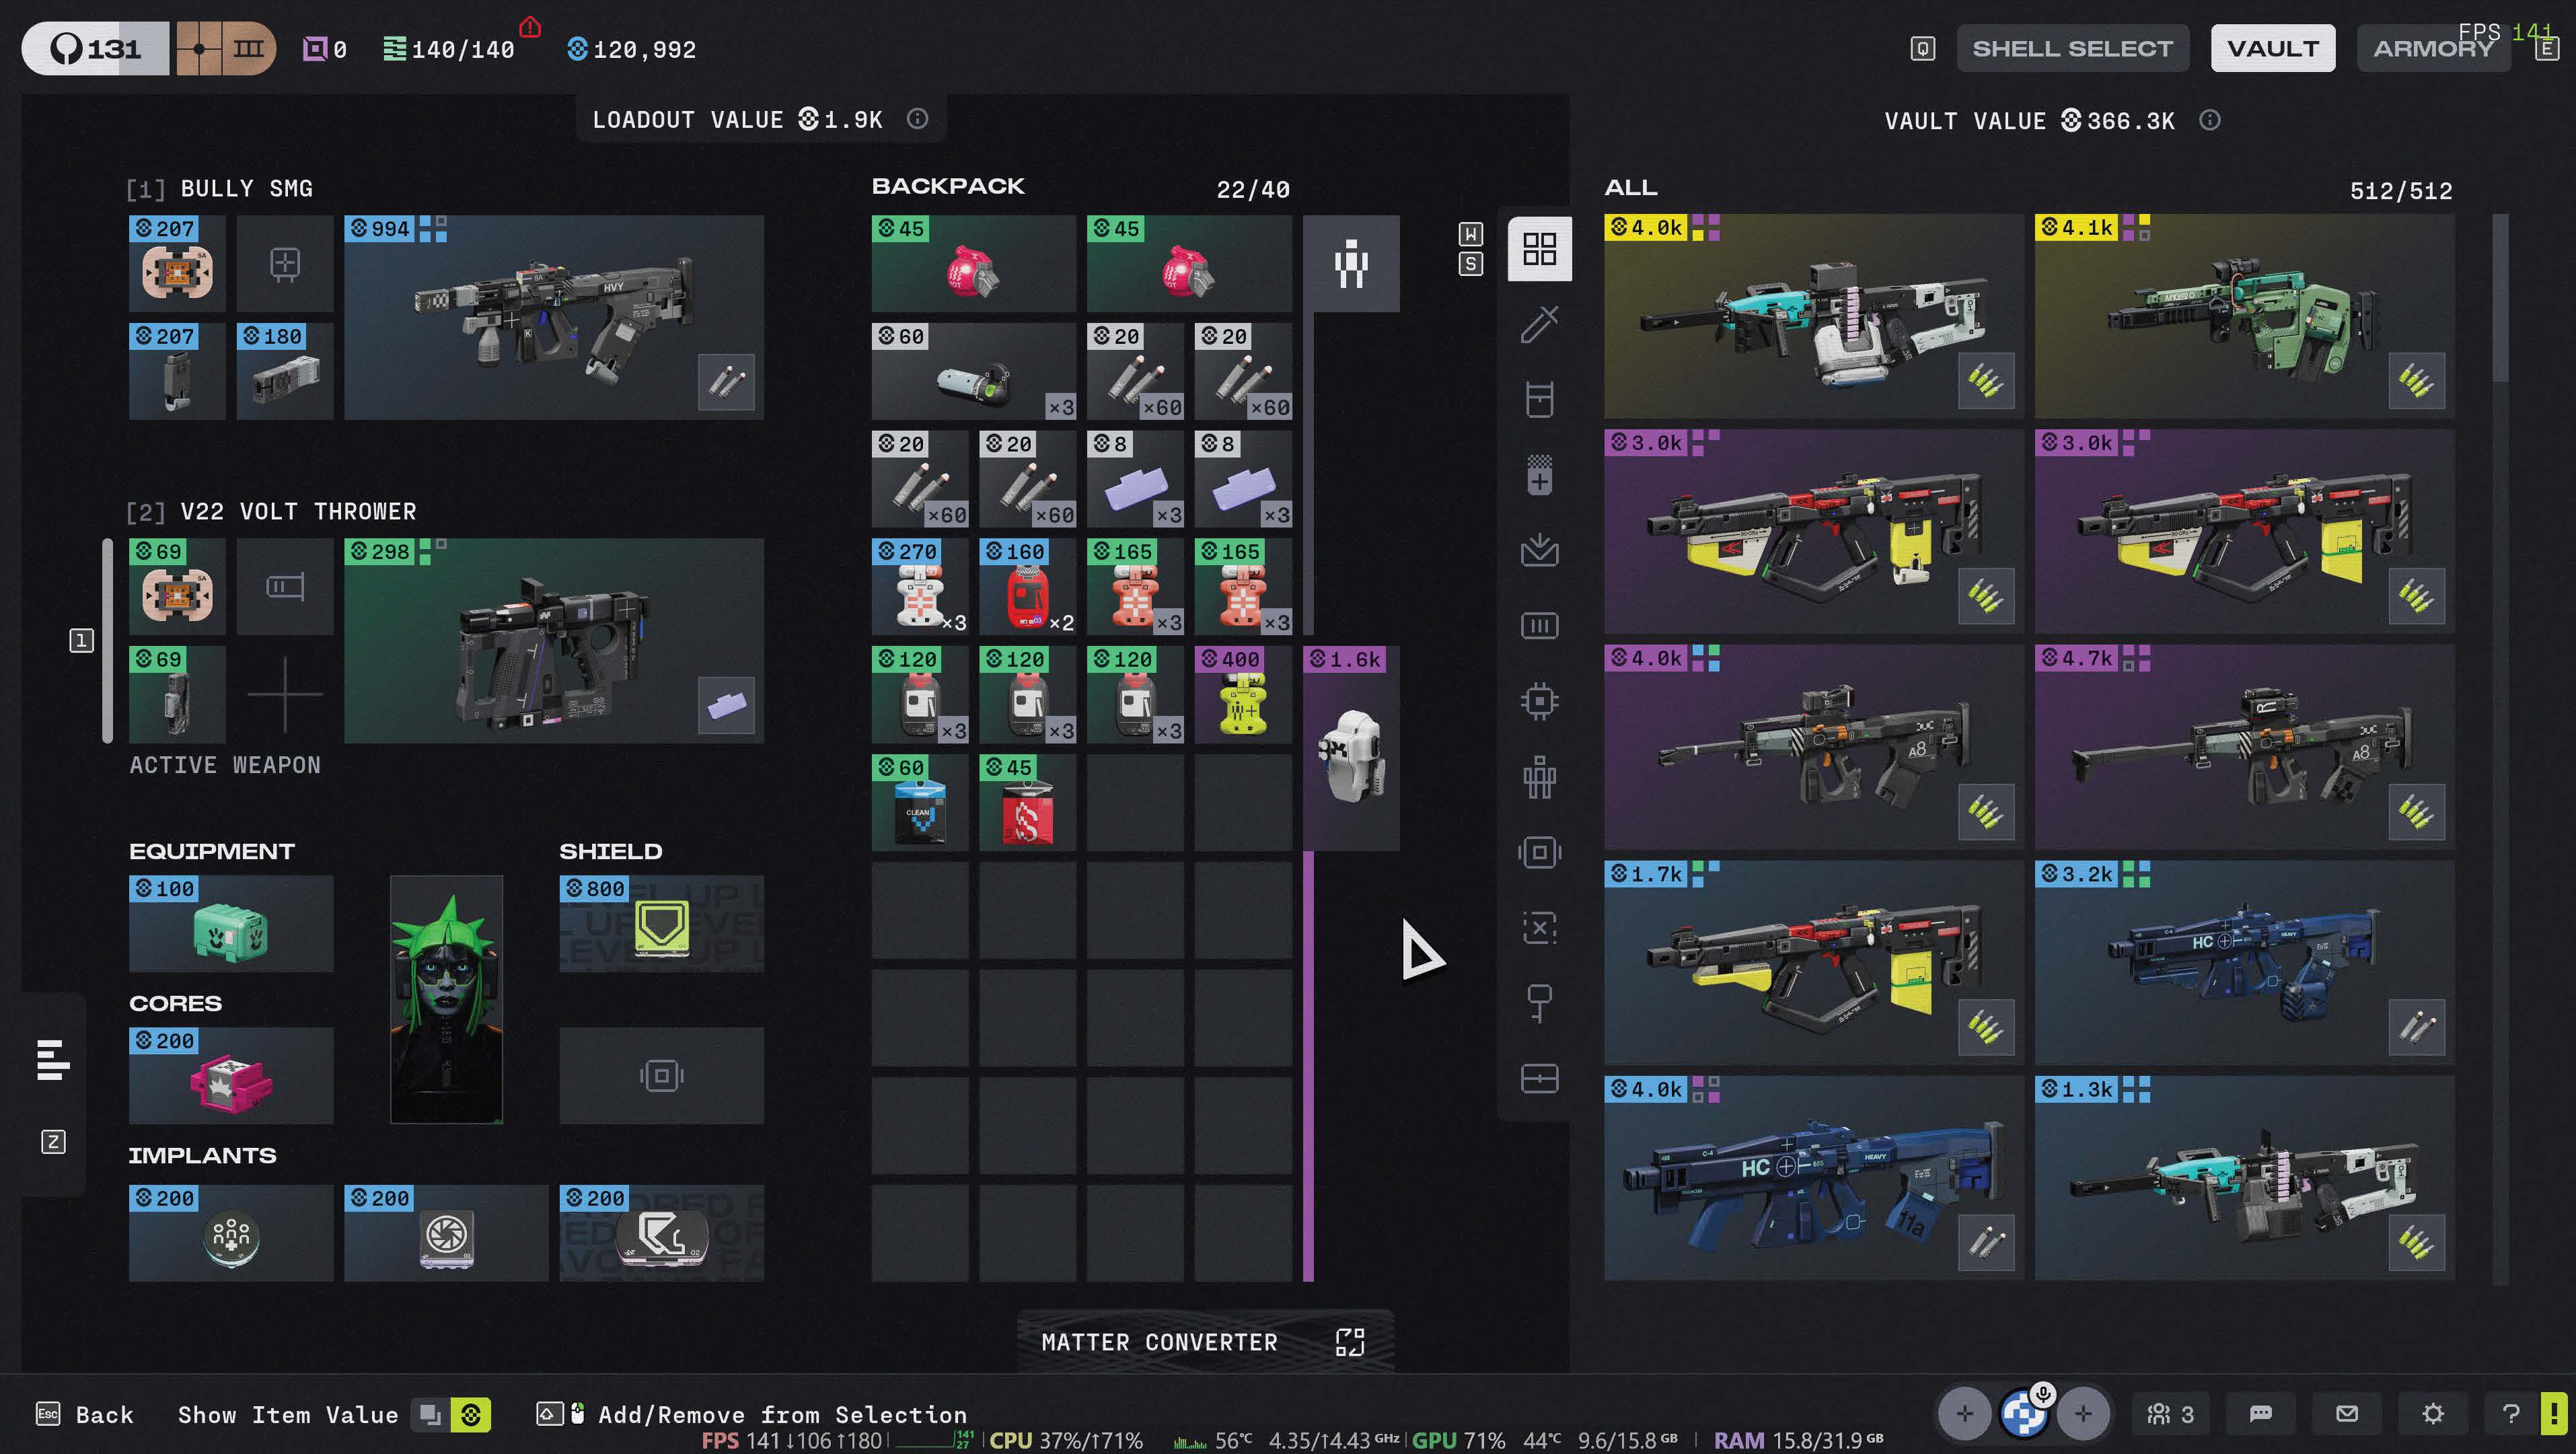Select the red 160-value item stacked x2
The image size is (2576, 1454).
click(x=1027, y=587)
